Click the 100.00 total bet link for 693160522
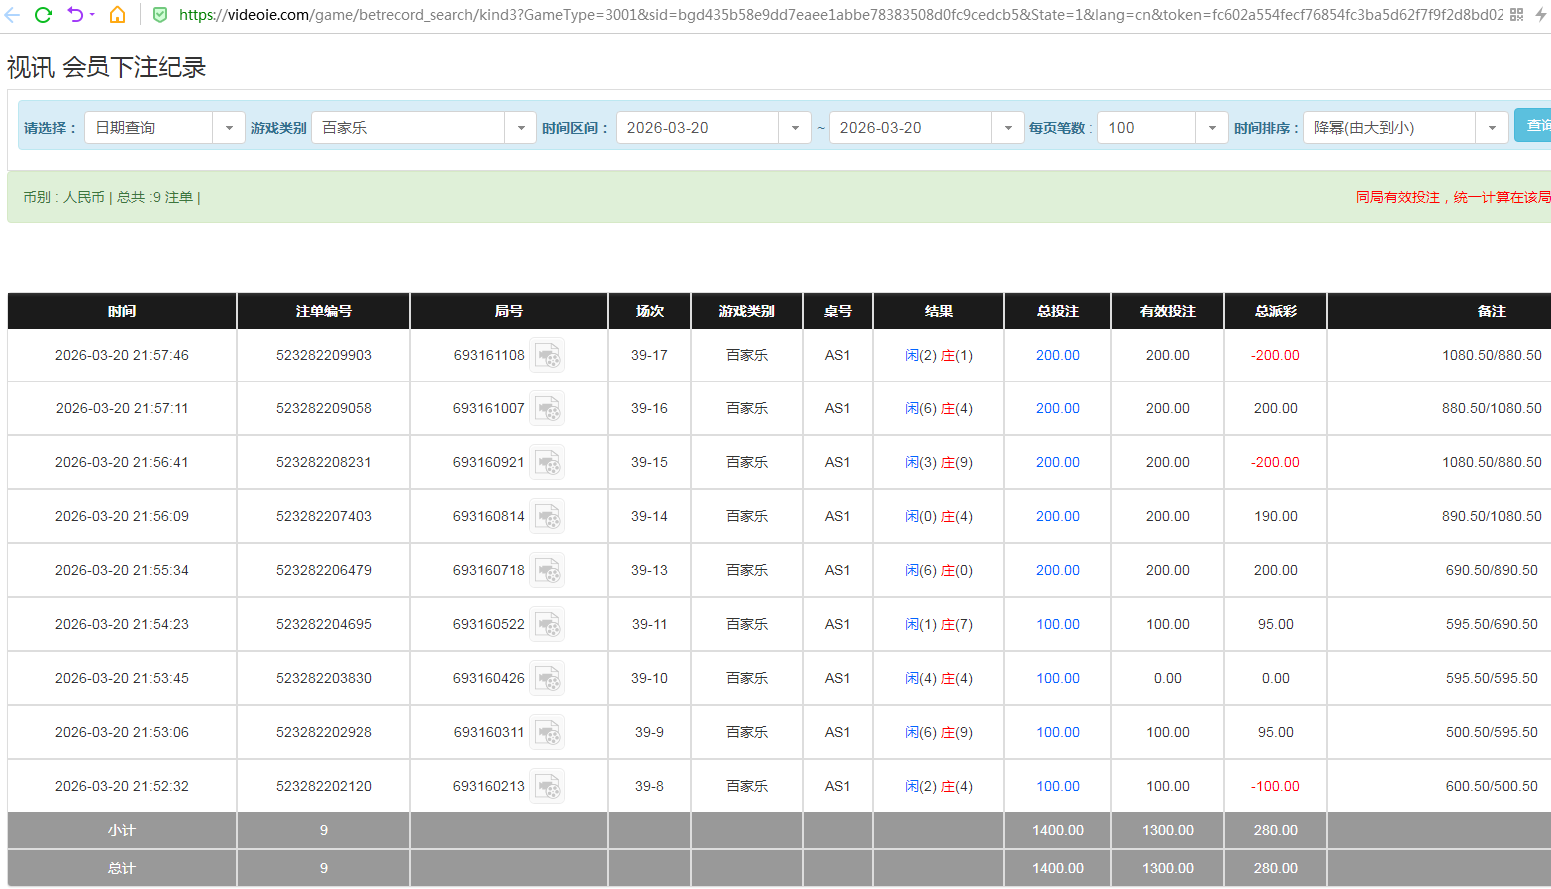The height and width of the screenshot is (889, 1551). (x=1057, y=625)
